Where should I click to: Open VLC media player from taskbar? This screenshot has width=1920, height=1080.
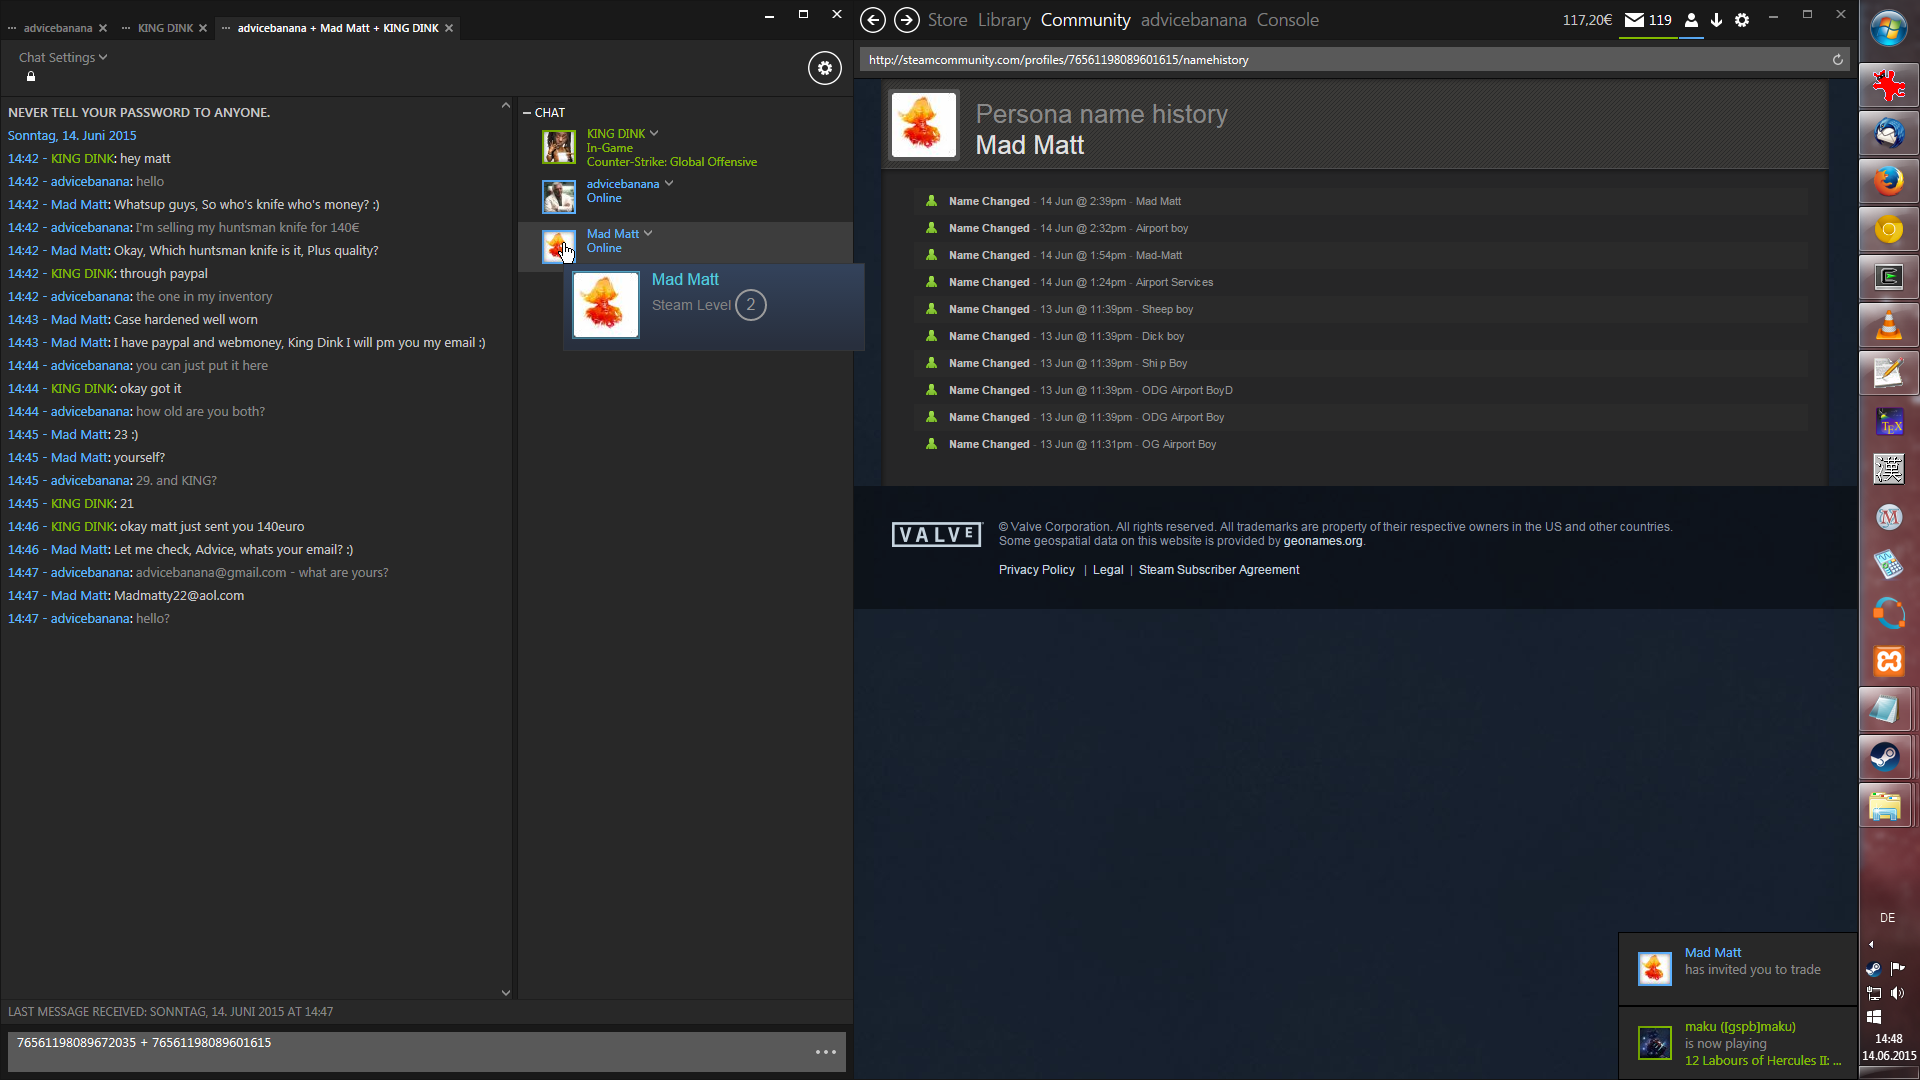click(x=1888, y=325)
